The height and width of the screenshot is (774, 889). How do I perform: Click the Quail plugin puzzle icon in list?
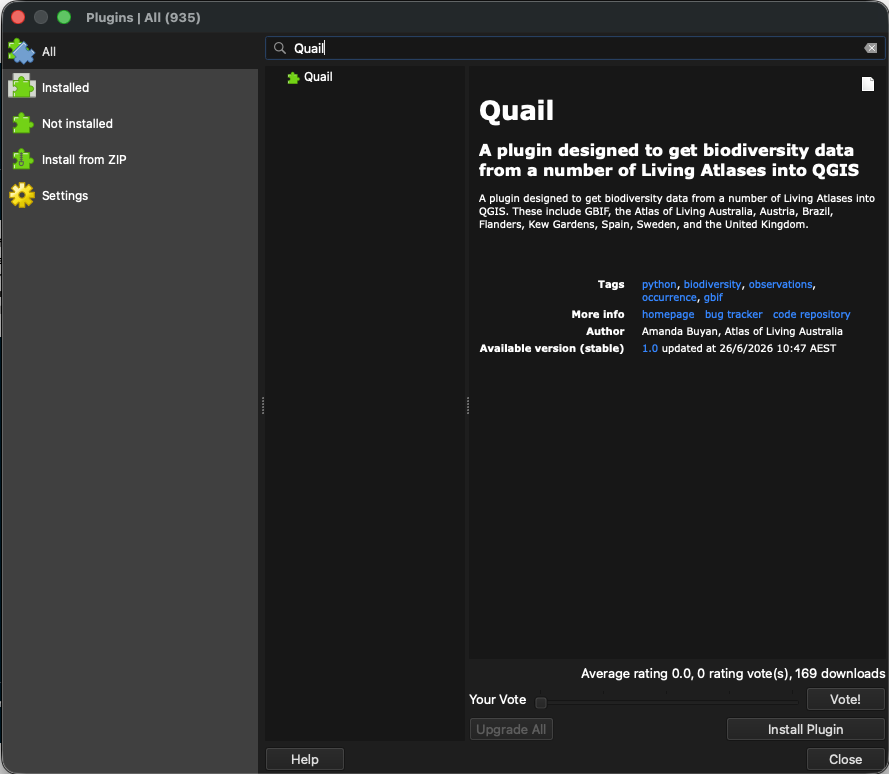[x=293, y=78]
